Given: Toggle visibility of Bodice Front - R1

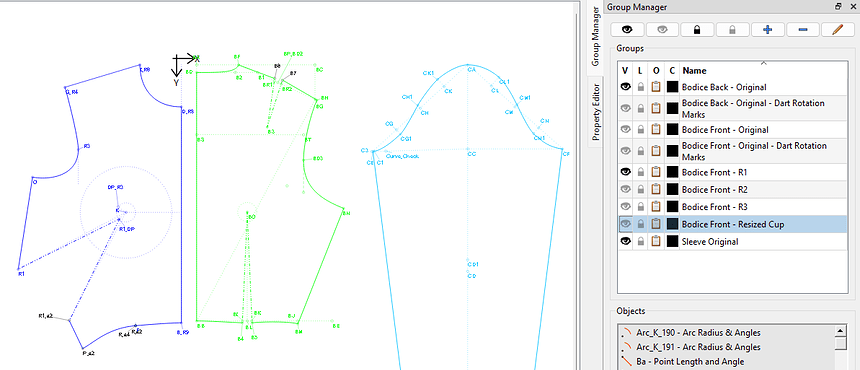Looking at the screenshot, I should pos(626,172).
